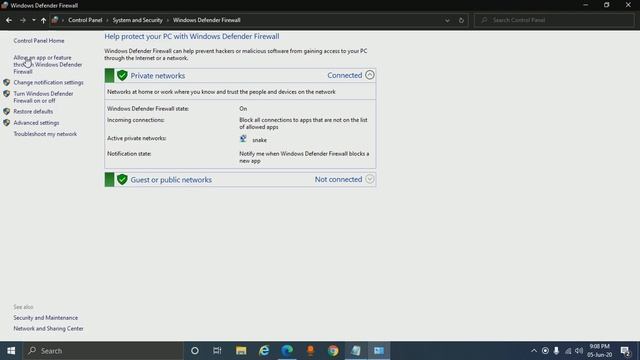Click Connected status for Private networks
Image resolution: width=640 pixels, height=360 pixels.
(344, 75)
